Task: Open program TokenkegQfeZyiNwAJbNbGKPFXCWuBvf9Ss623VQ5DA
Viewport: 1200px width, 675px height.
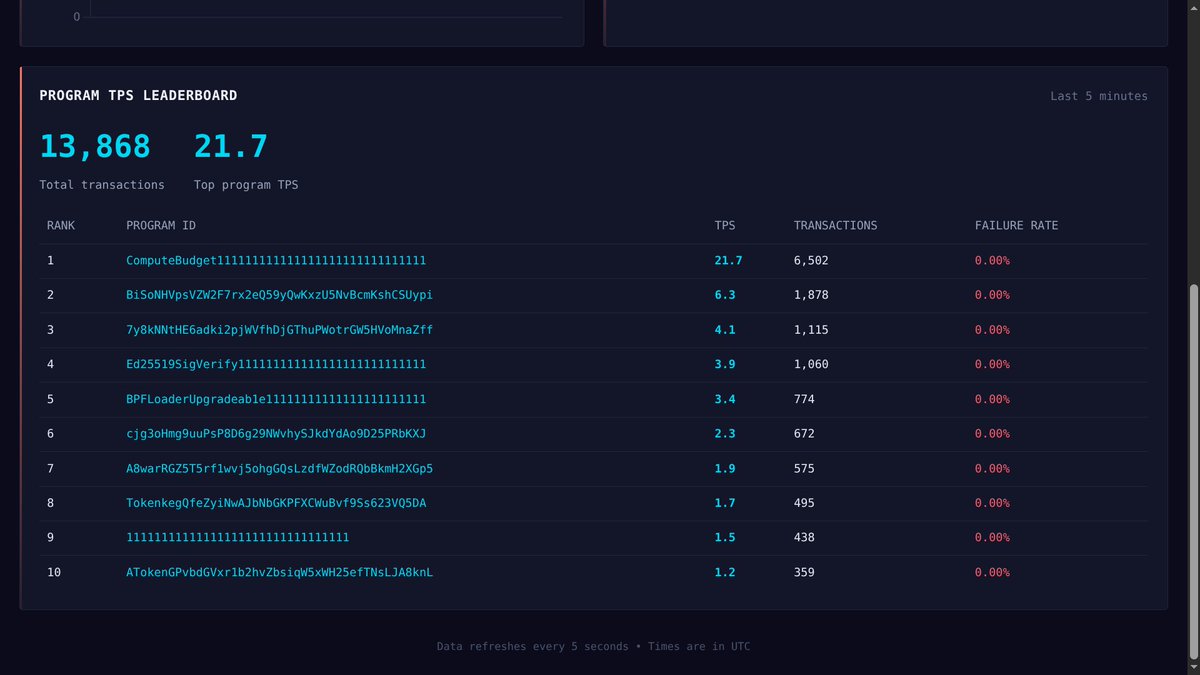Action: 276,503
